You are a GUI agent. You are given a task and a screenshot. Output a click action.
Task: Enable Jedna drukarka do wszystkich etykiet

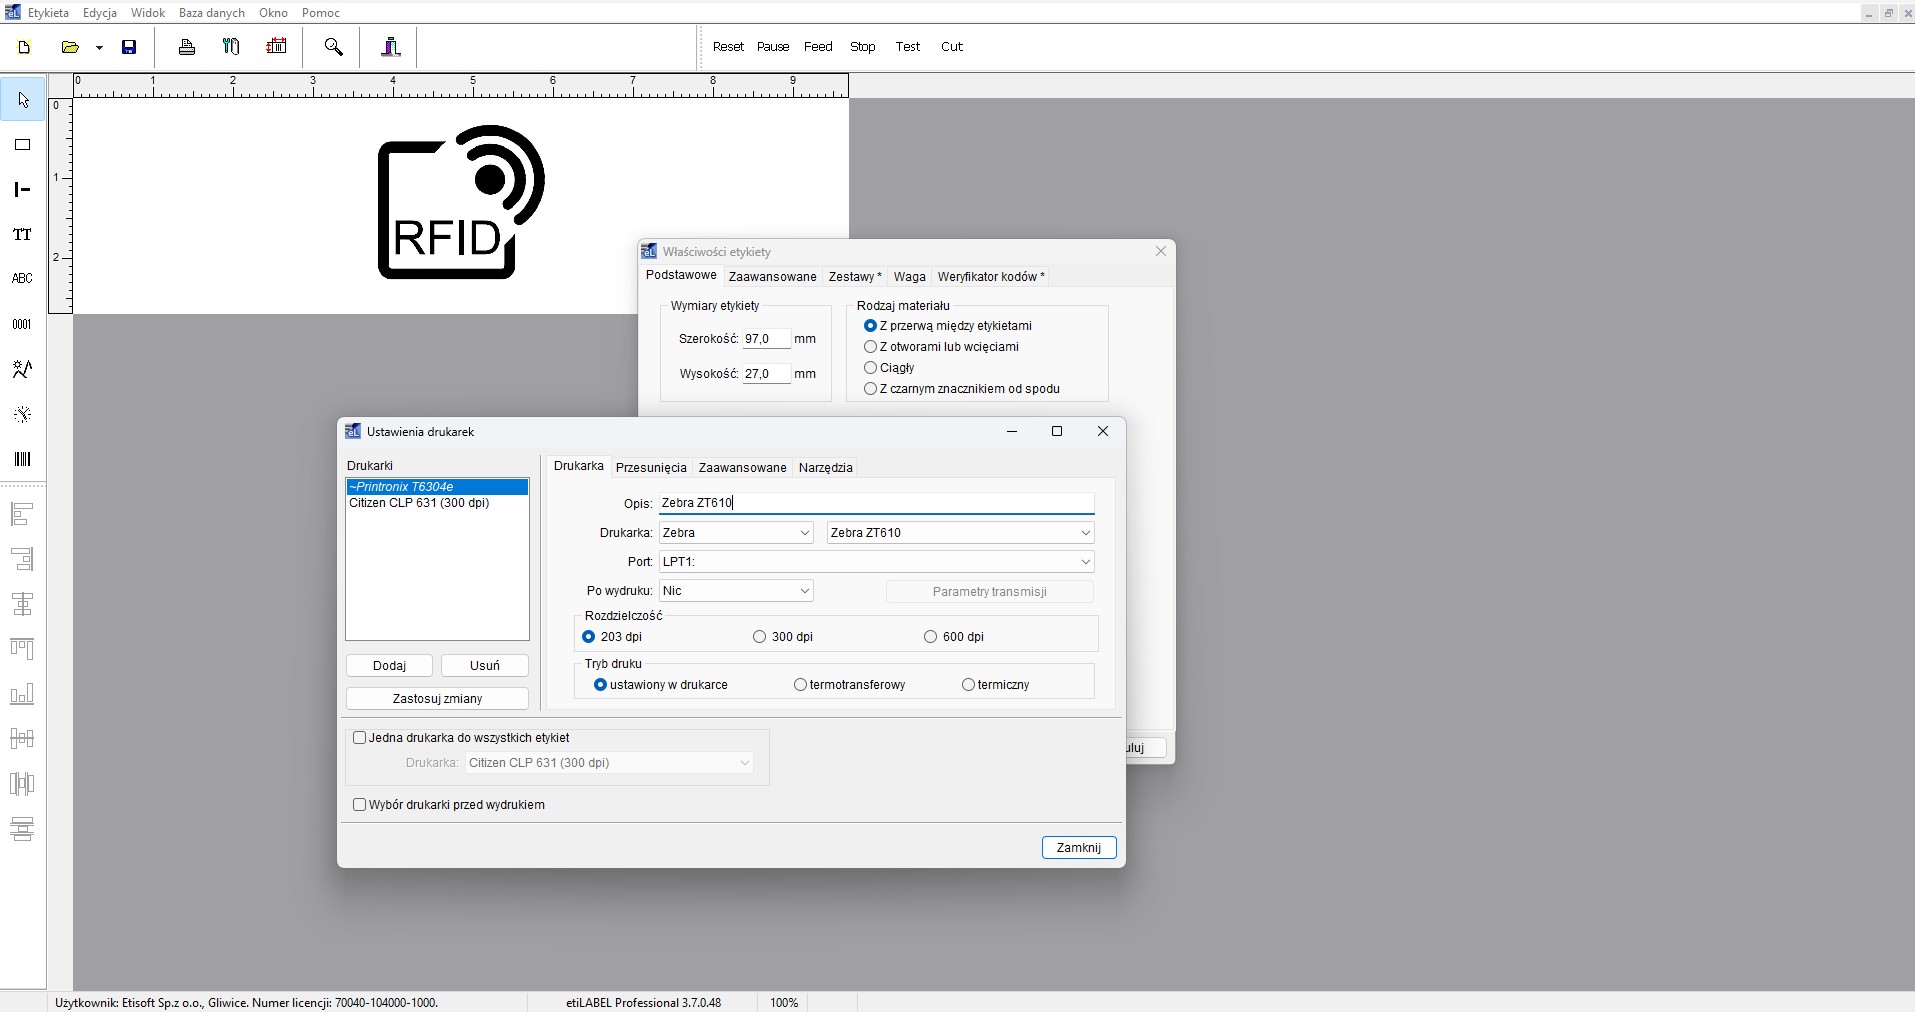point(360,738)
